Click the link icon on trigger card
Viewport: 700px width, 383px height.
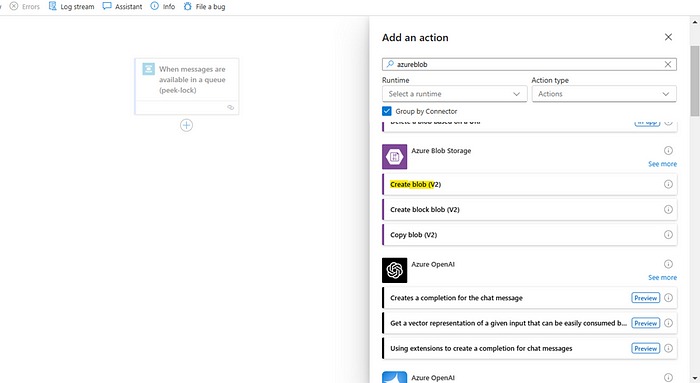[x=230, y=108]
